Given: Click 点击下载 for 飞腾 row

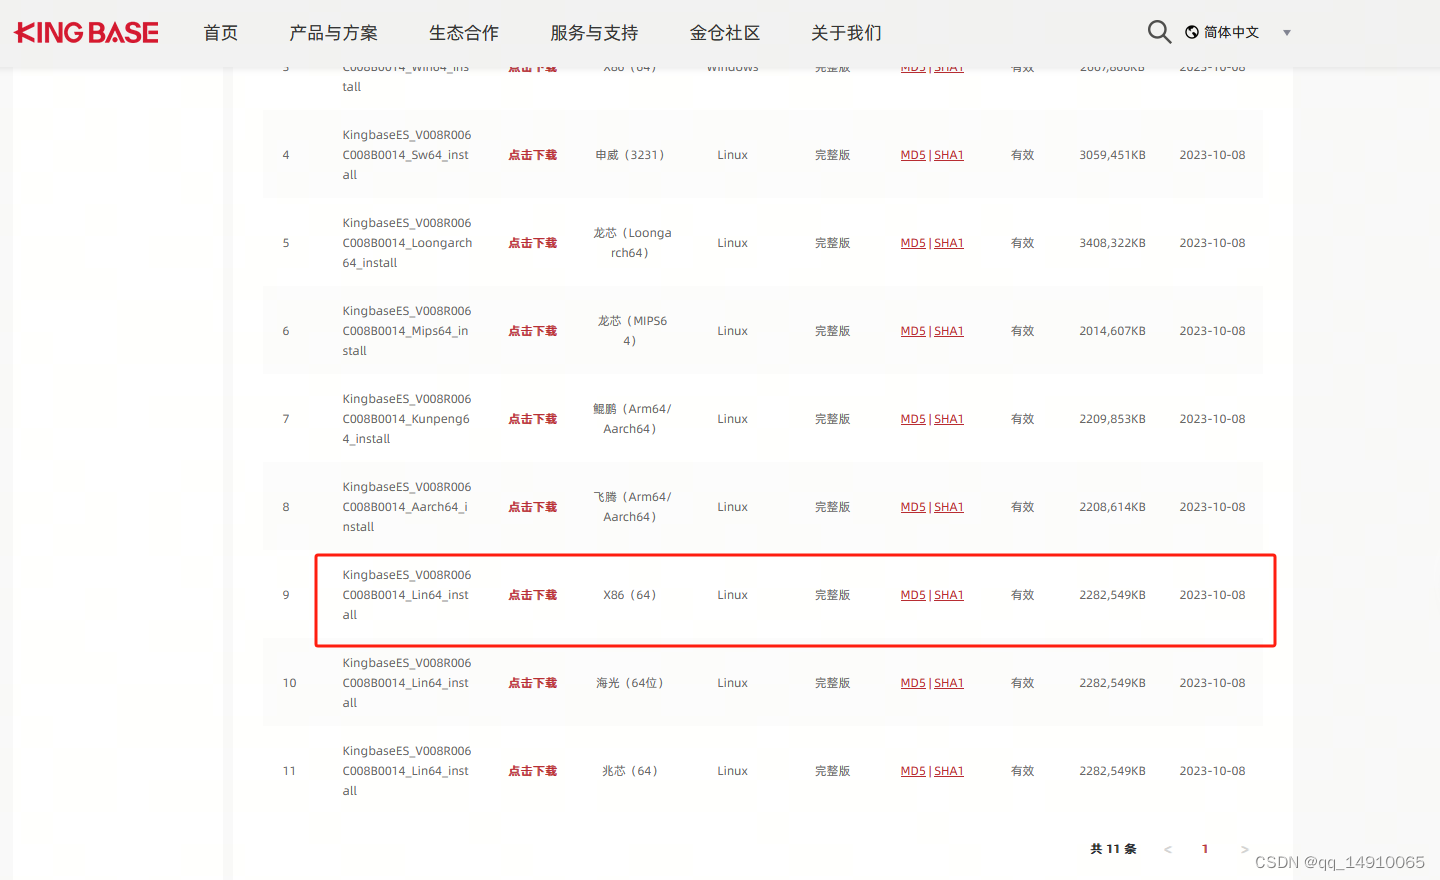Looking at the screenshot, I should (x=533, y=507).
